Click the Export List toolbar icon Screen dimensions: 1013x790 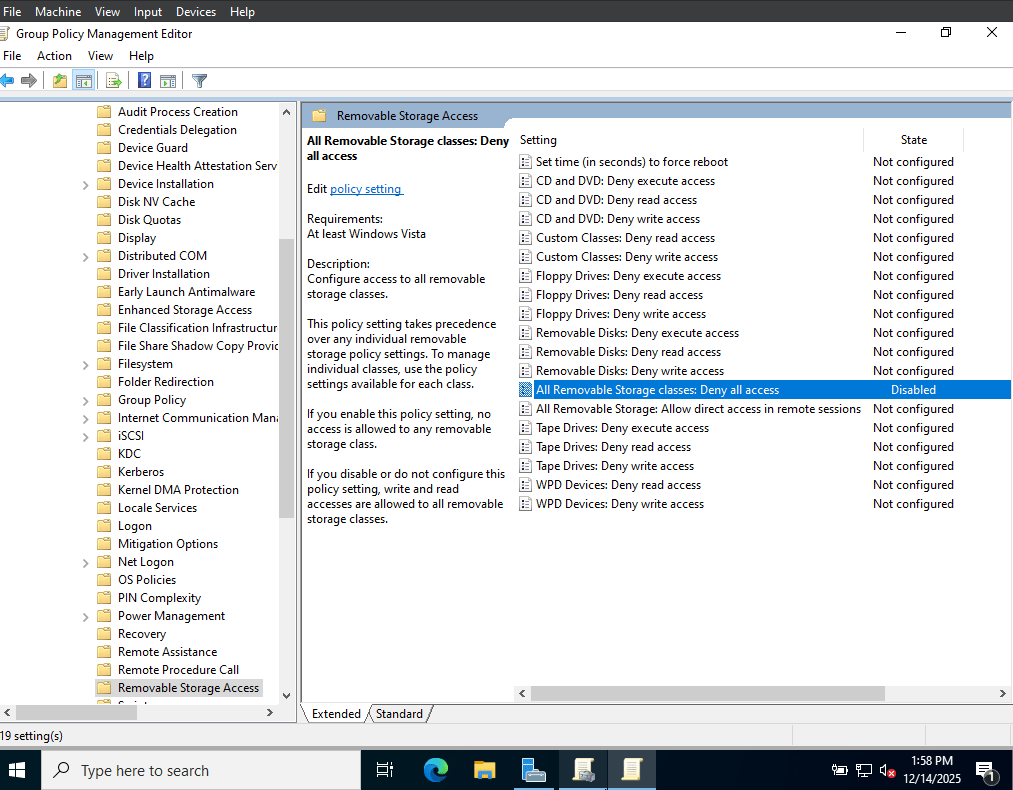(x=114, y=81)
